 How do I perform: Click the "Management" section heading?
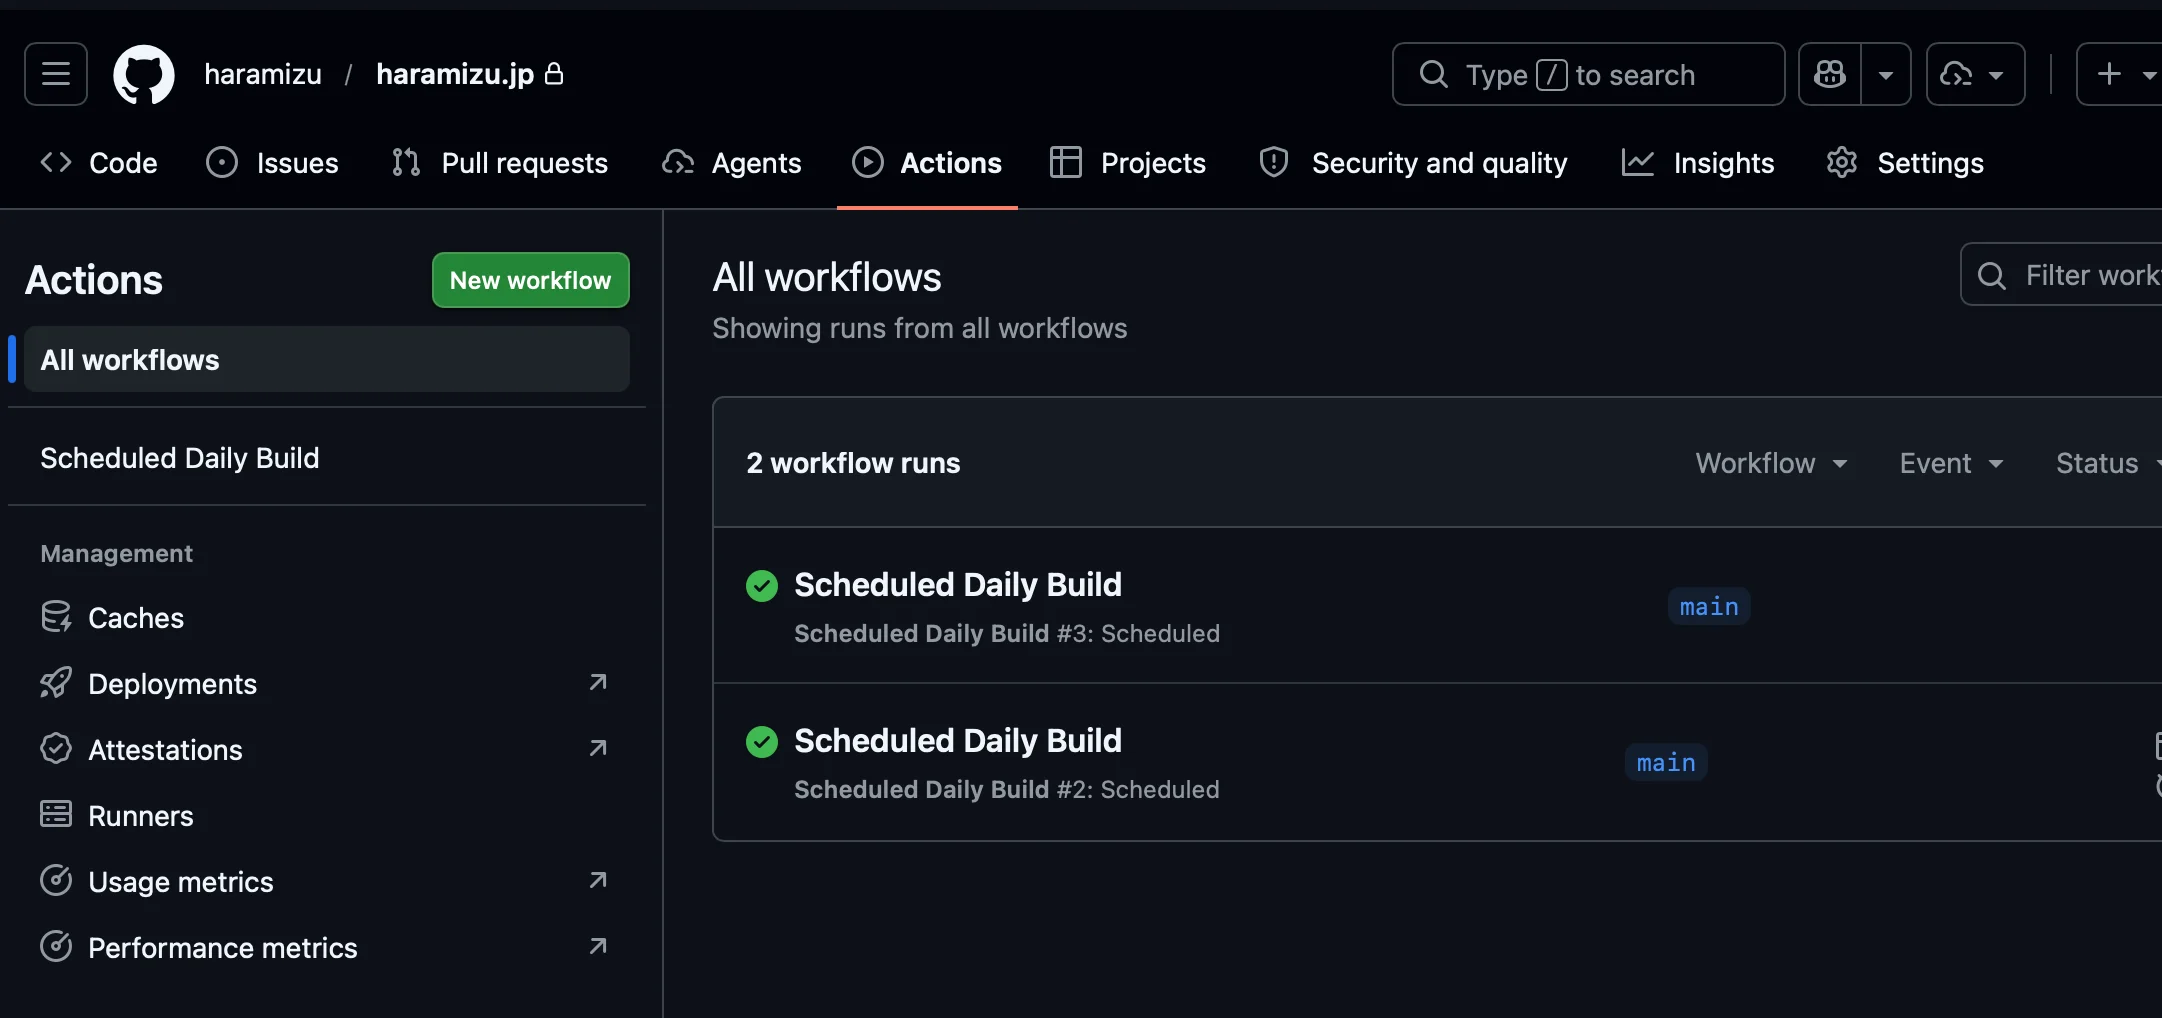point(117,553)
